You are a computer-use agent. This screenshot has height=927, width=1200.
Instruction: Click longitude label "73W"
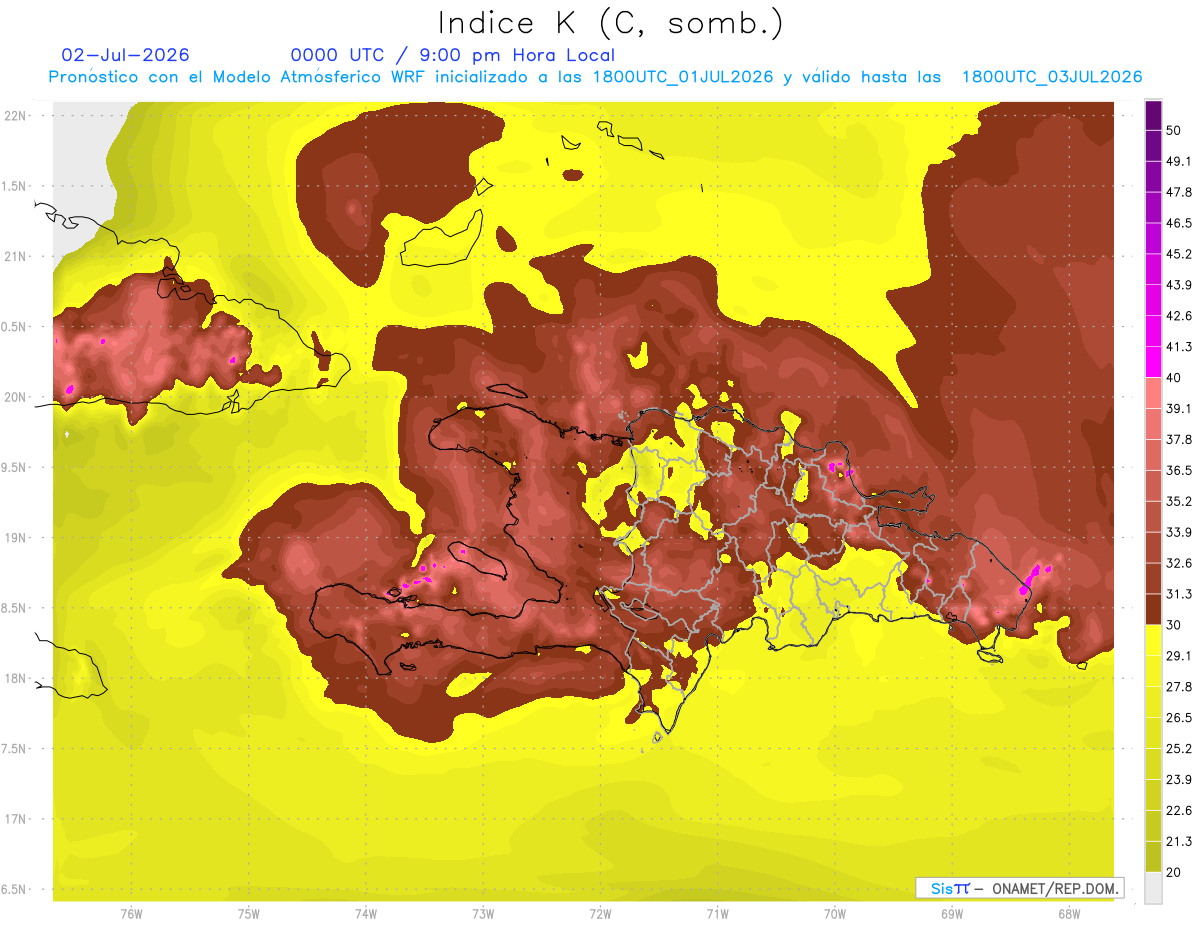tap(483, 913)
